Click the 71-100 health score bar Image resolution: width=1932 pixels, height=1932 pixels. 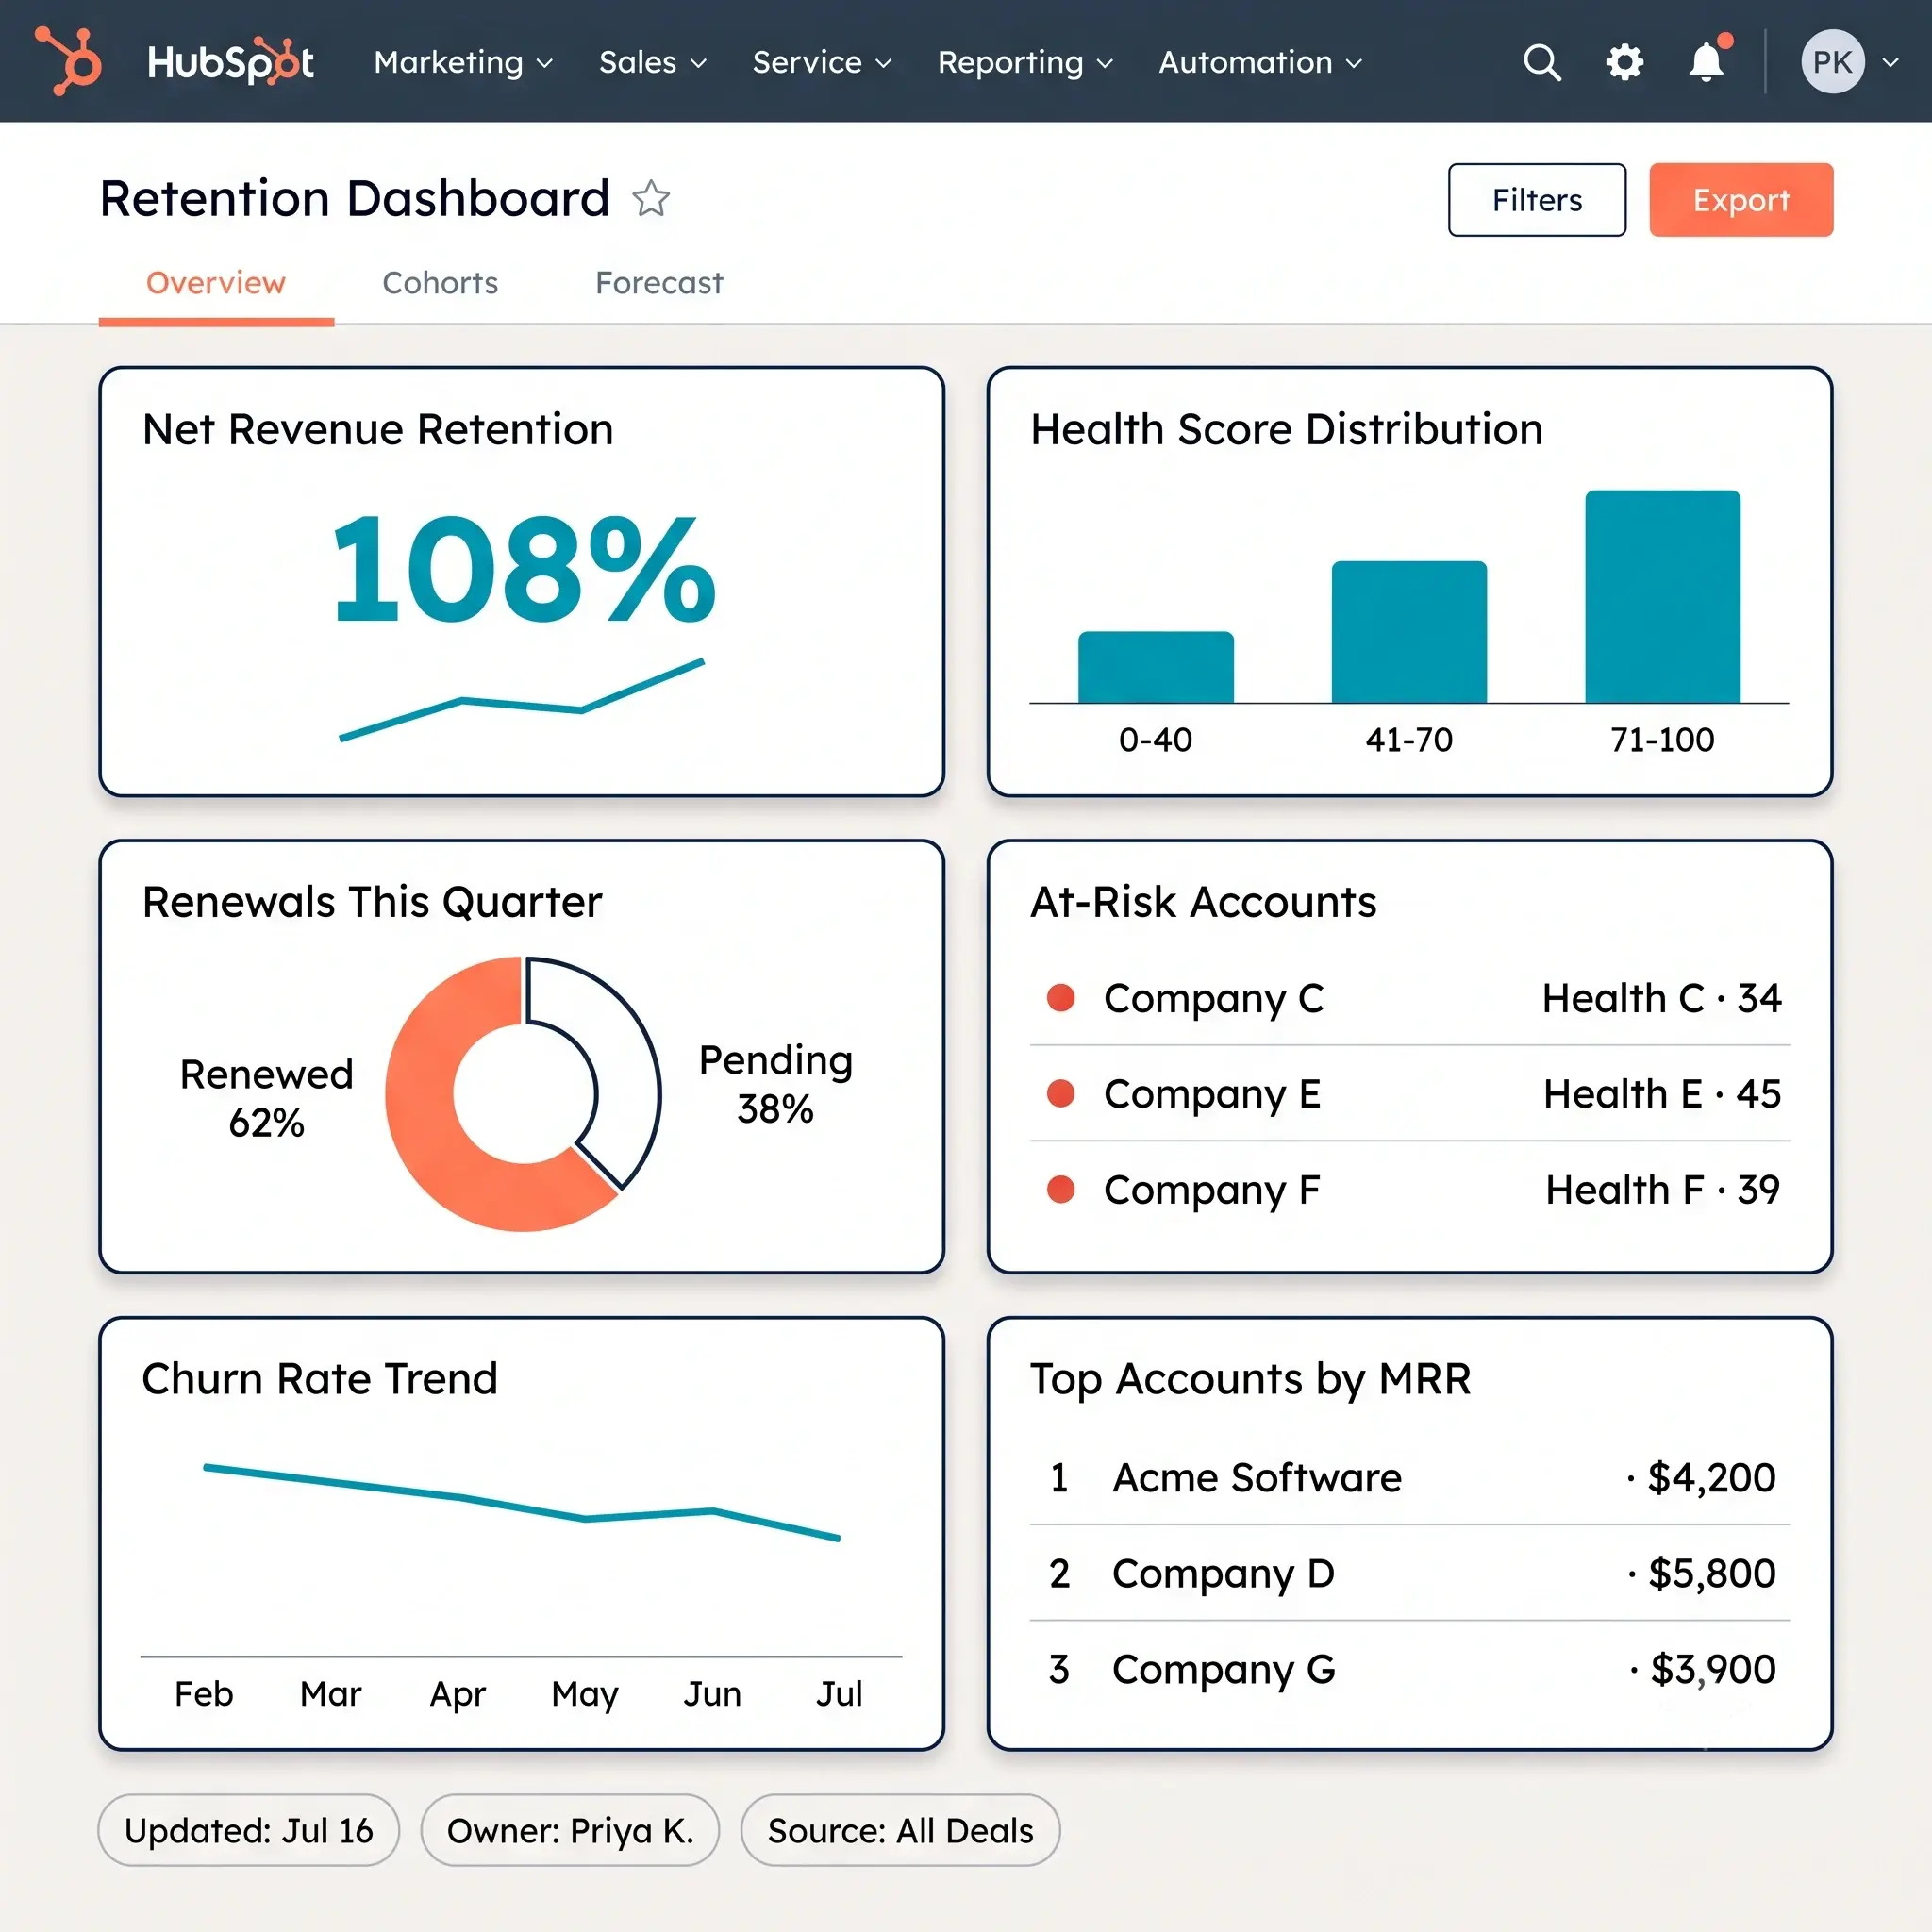coord(1662,597)
